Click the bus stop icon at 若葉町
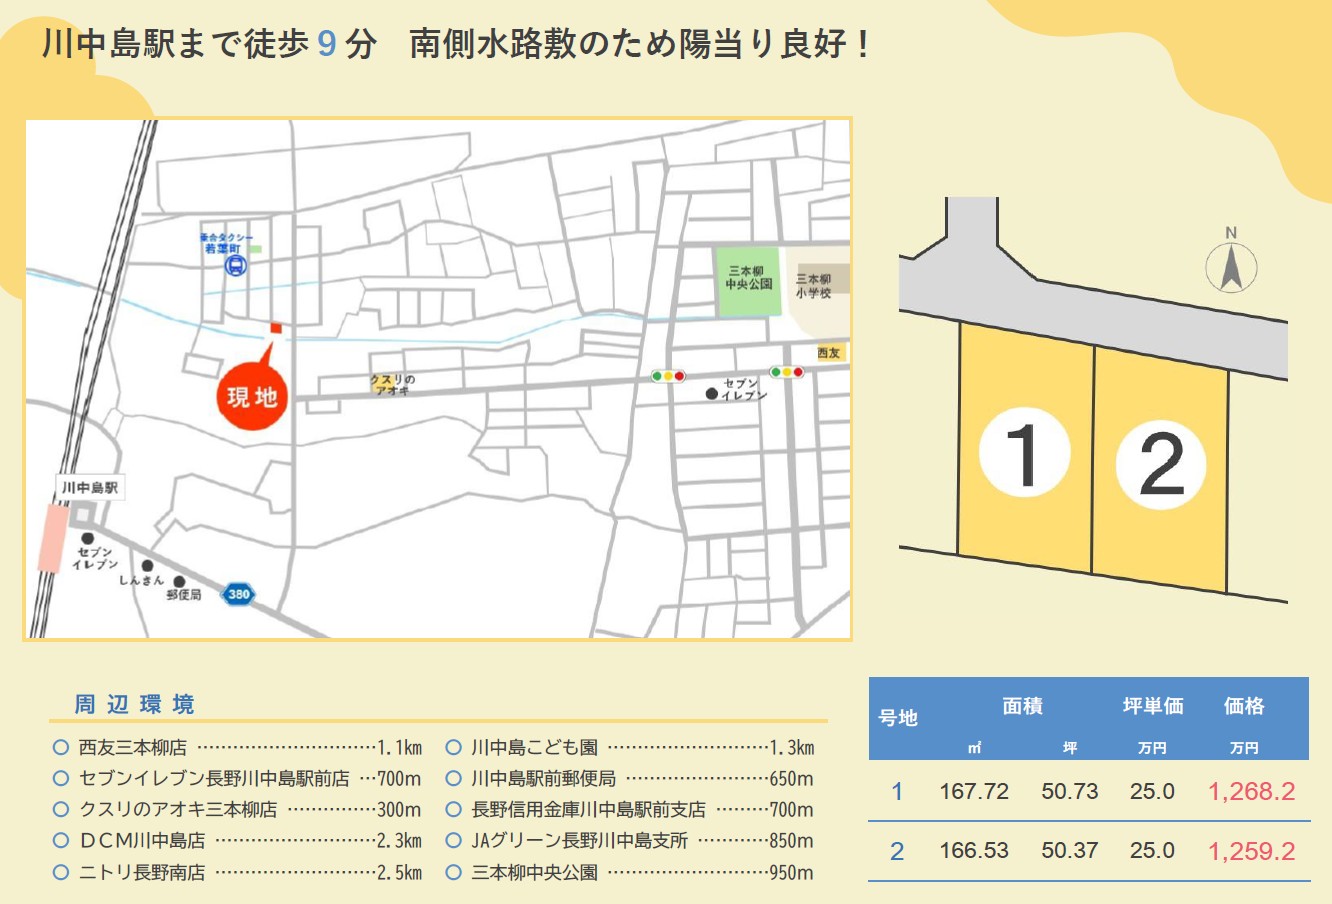1332x904 pixels. [236, 266]
